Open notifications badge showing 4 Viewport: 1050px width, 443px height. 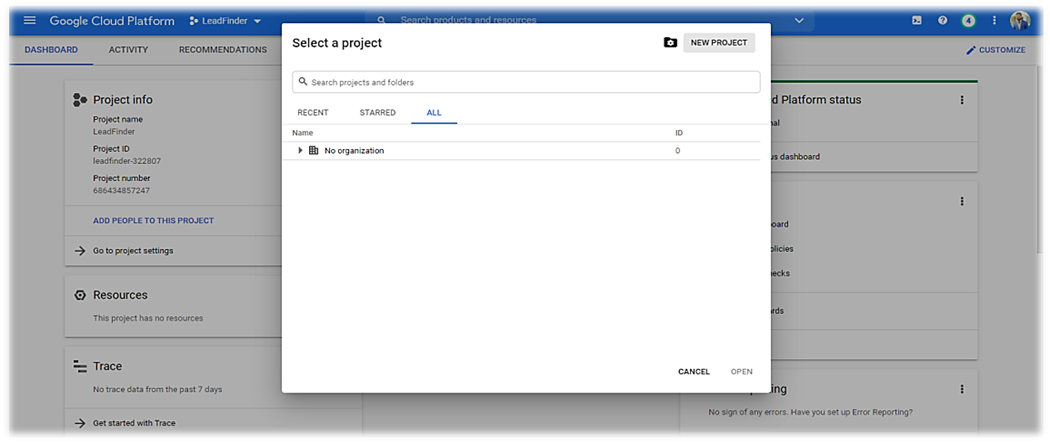click(968, 21)
